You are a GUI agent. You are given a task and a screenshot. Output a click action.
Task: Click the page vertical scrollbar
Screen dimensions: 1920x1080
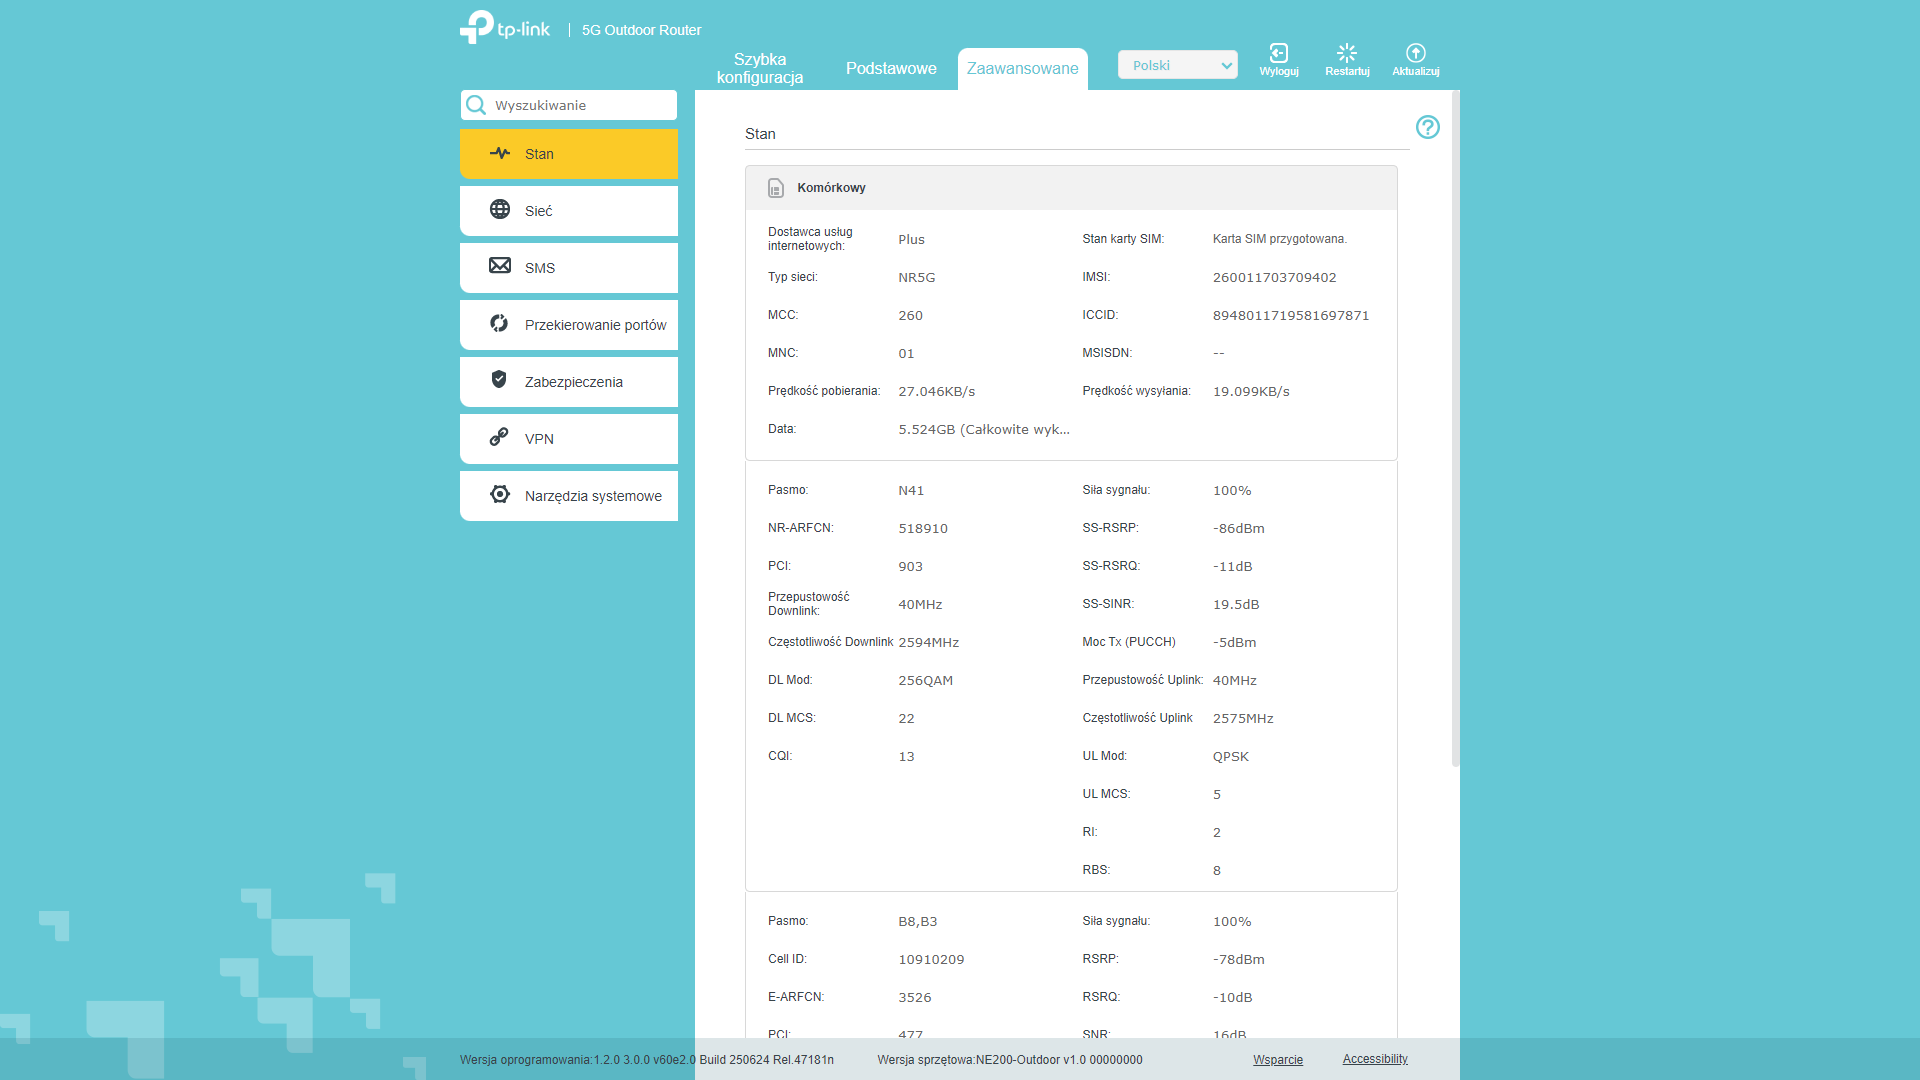pos(1455,430)
